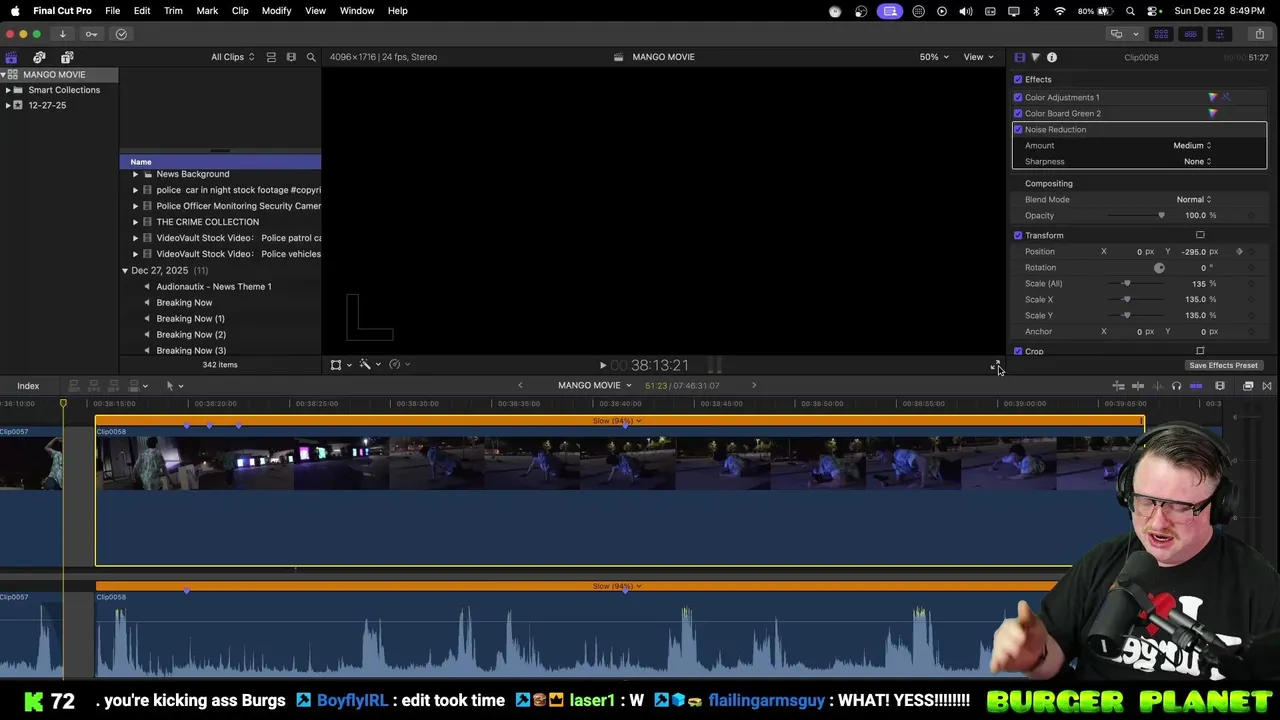The height and width of the screenshot is (720, 1280).
Task: Open the Color inspector triangle icon
Action: coord(1035,57)
